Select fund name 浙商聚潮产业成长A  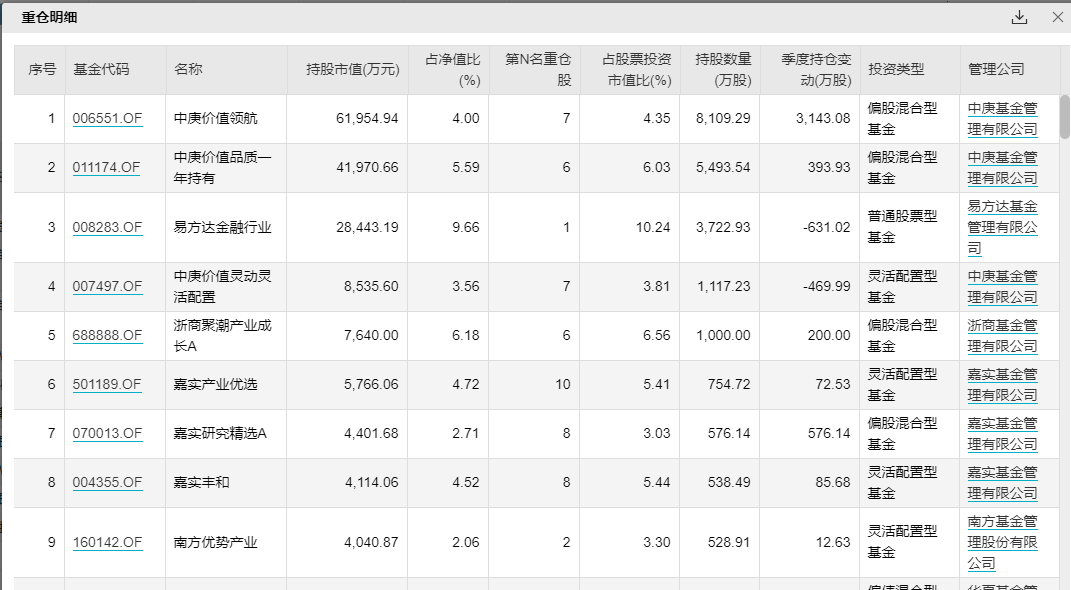[222, 335]
